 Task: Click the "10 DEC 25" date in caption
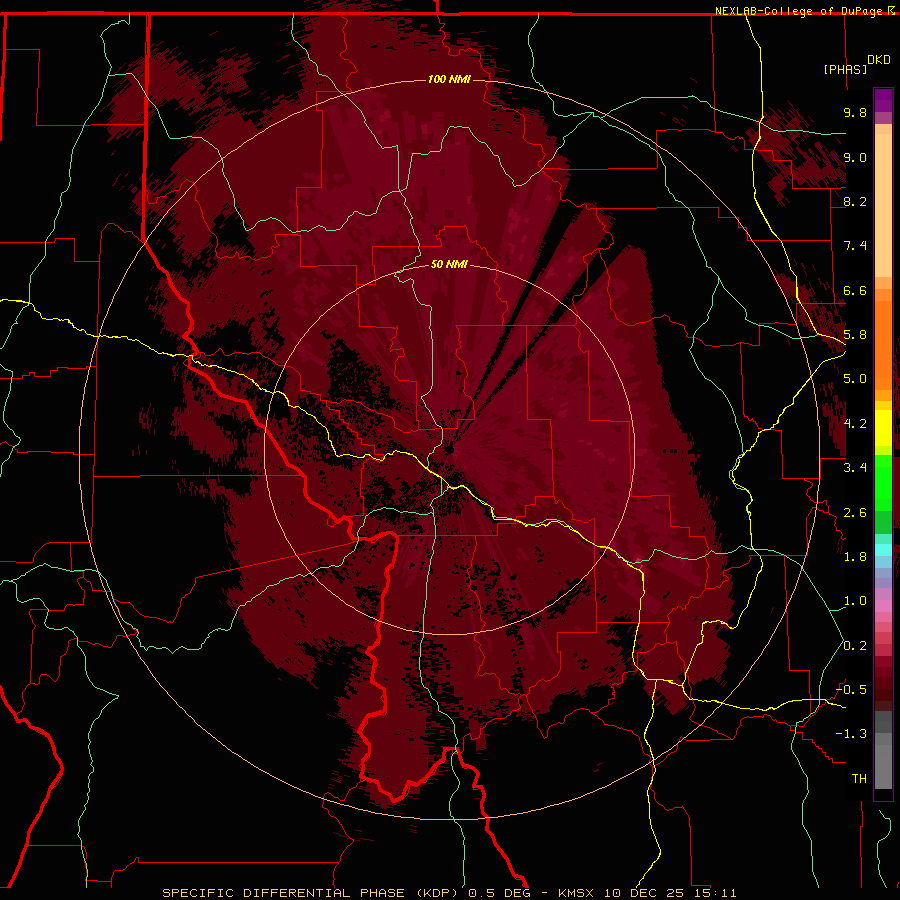(643, 893)
